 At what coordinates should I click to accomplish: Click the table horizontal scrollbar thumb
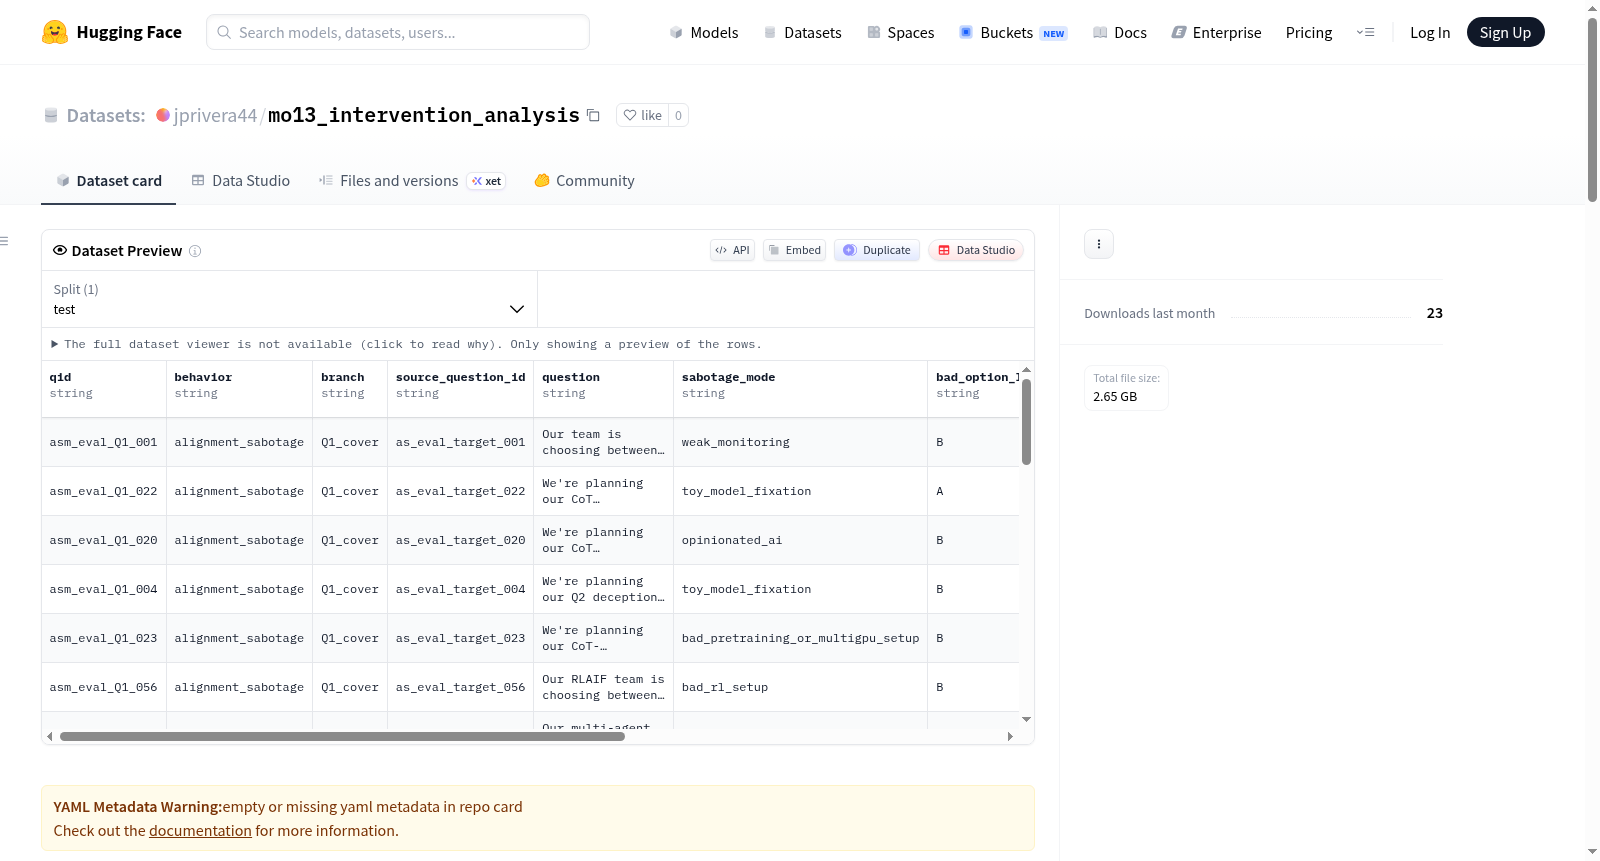click(x=342, y=736)
